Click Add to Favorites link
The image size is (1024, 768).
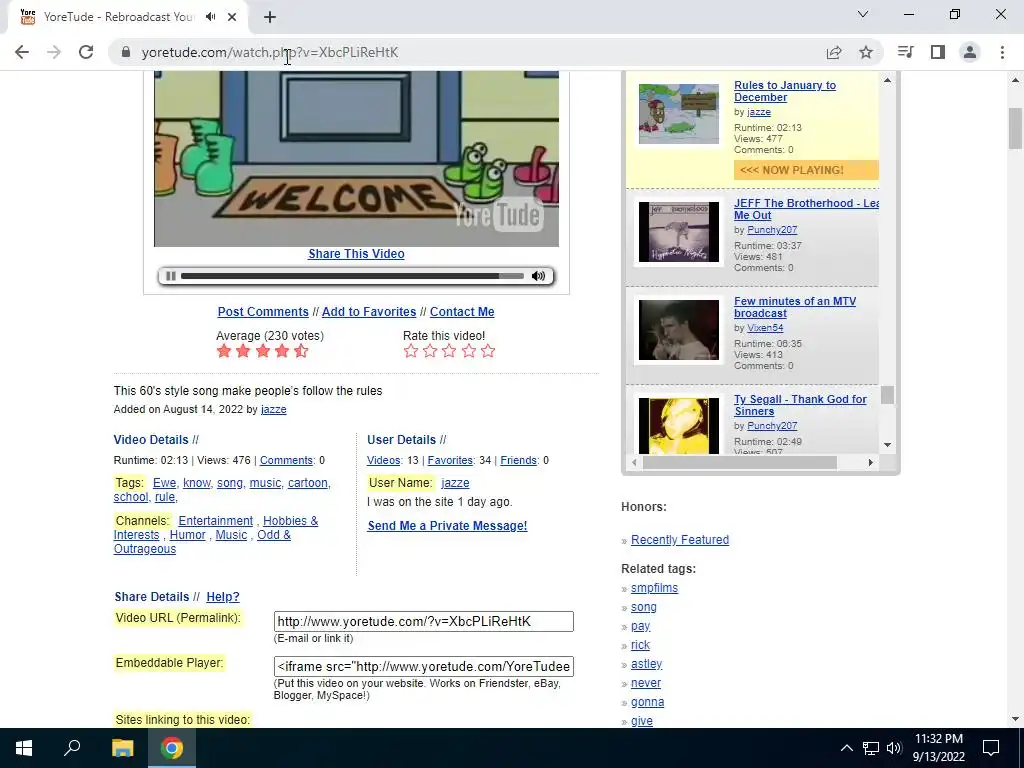[x=369, y=312]
